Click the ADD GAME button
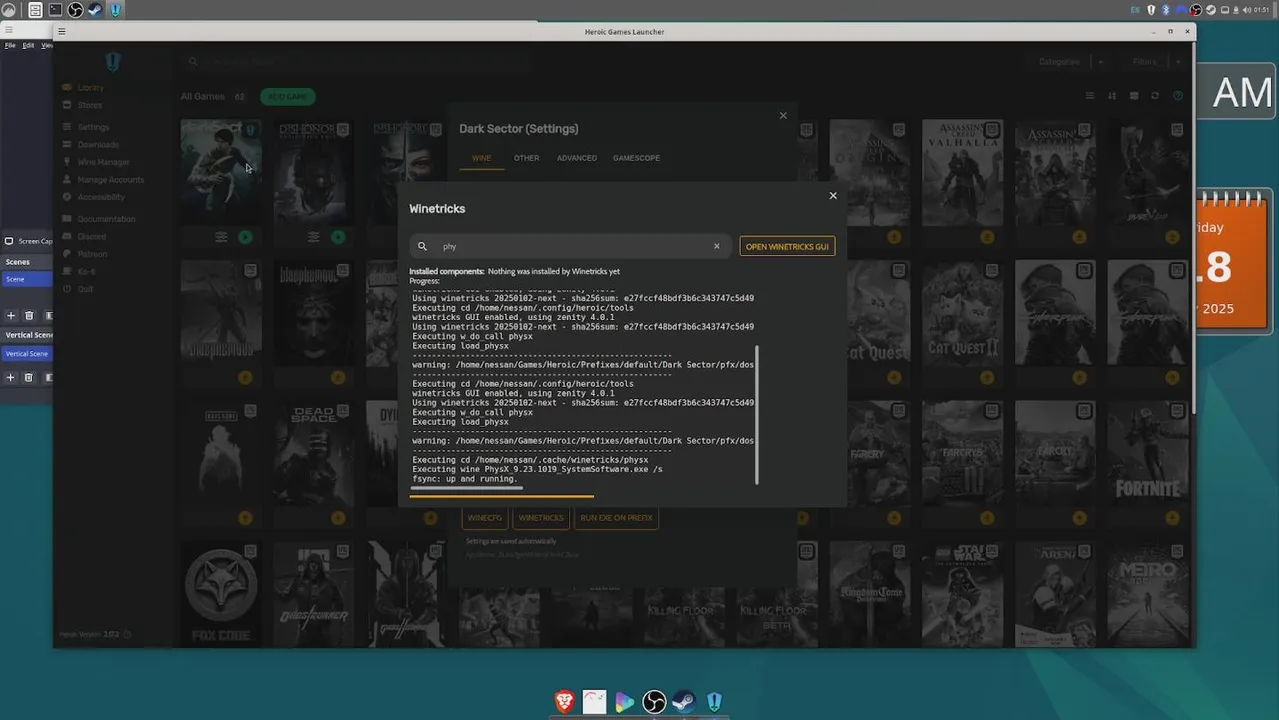 pos(288,96)
